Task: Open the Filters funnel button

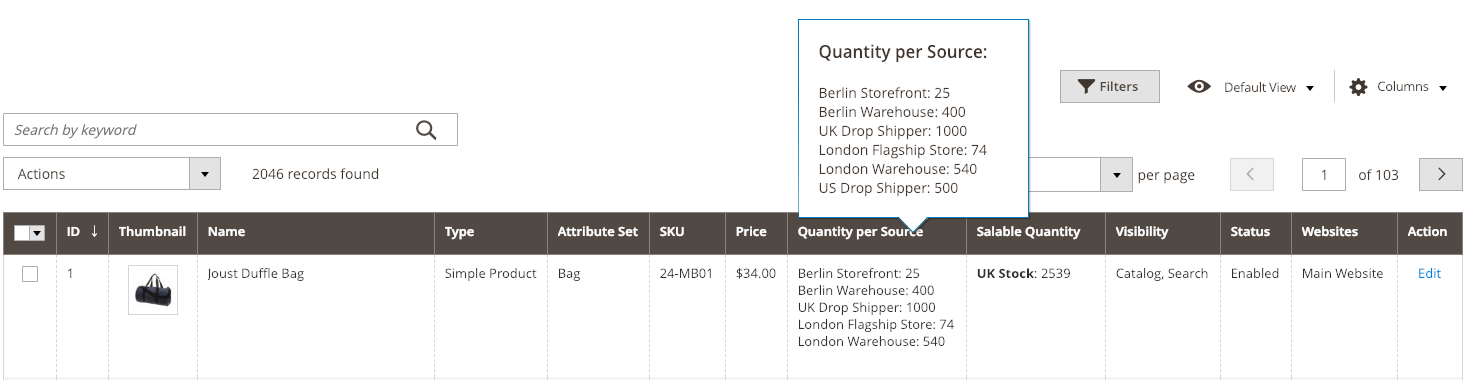Action: [x=1109, y=87]
